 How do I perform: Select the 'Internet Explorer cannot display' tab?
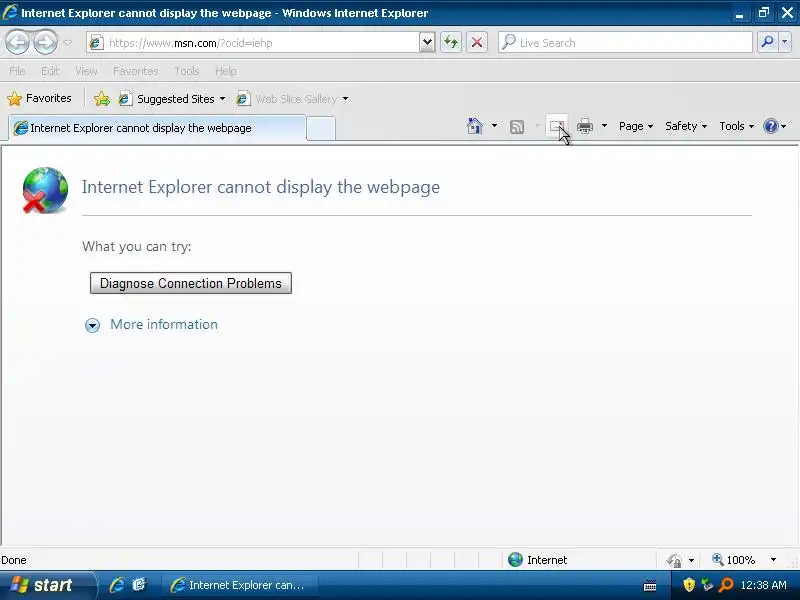[157, 128]
